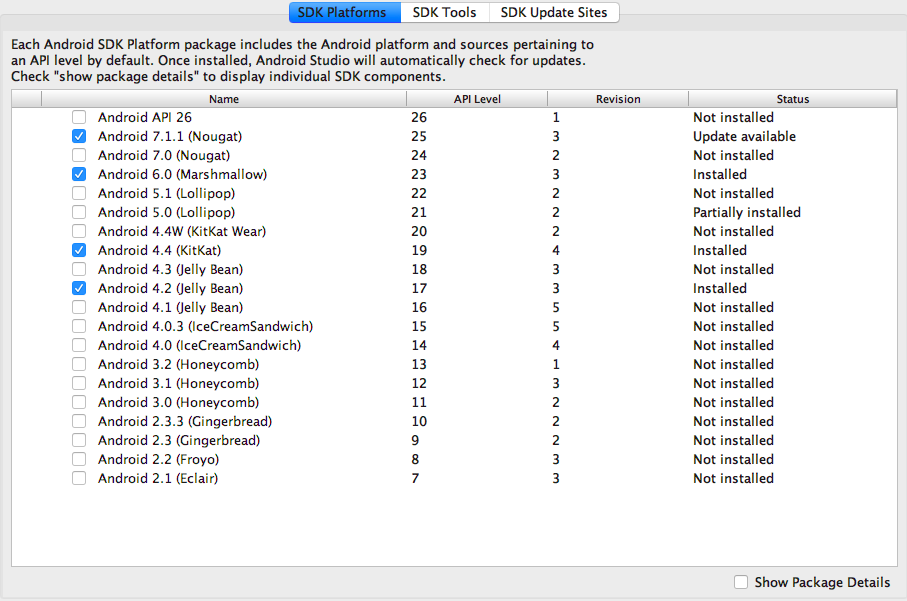Uncheck Android 6.0 (Marshmallow) checkbox
This screenshot has height=601, width=907.
(x=79, y=174)
